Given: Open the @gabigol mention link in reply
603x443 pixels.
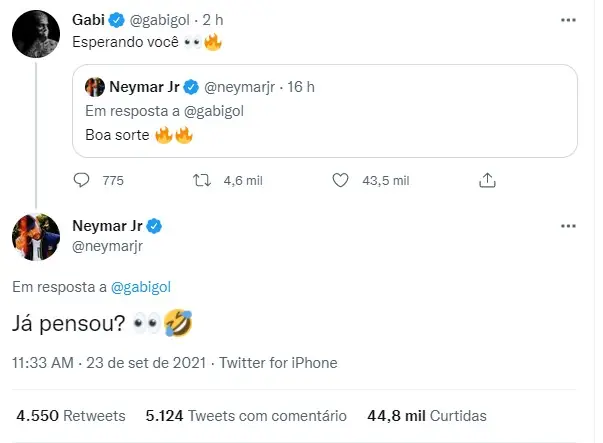Looking at the screenshot, I should pyautogui.click(x=141, y=287).
